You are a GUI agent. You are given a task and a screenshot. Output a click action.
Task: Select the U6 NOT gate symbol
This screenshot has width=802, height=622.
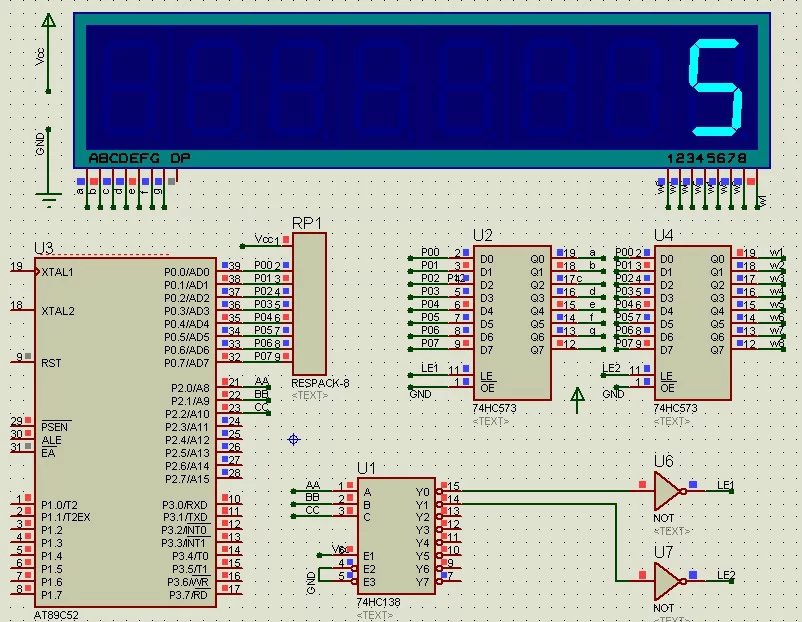669,491
